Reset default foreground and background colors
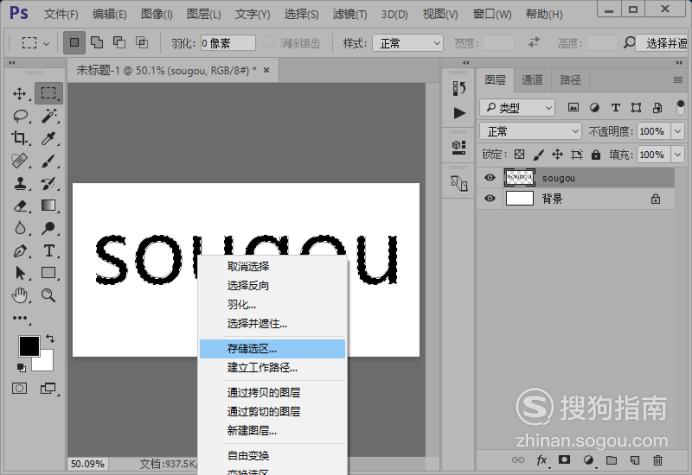This screenshot has width=692, height=475. 21,367
